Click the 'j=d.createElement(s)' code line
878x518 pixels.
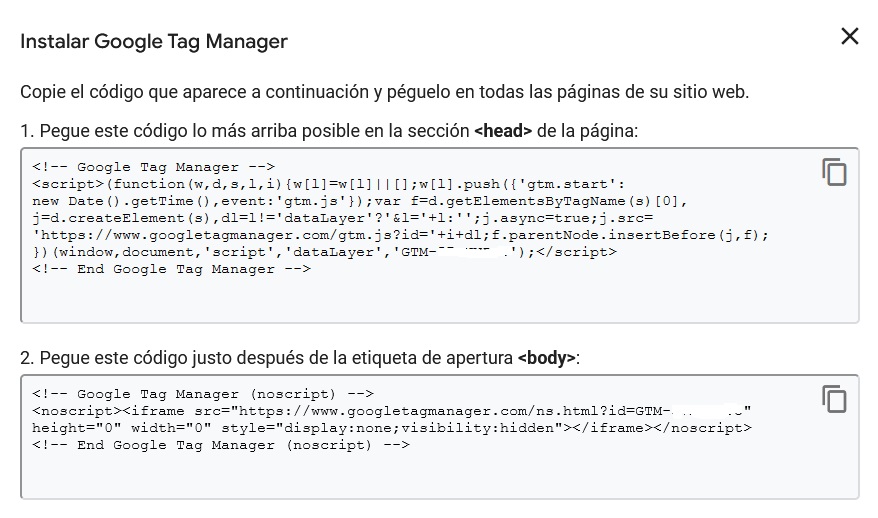click(343, 218)
